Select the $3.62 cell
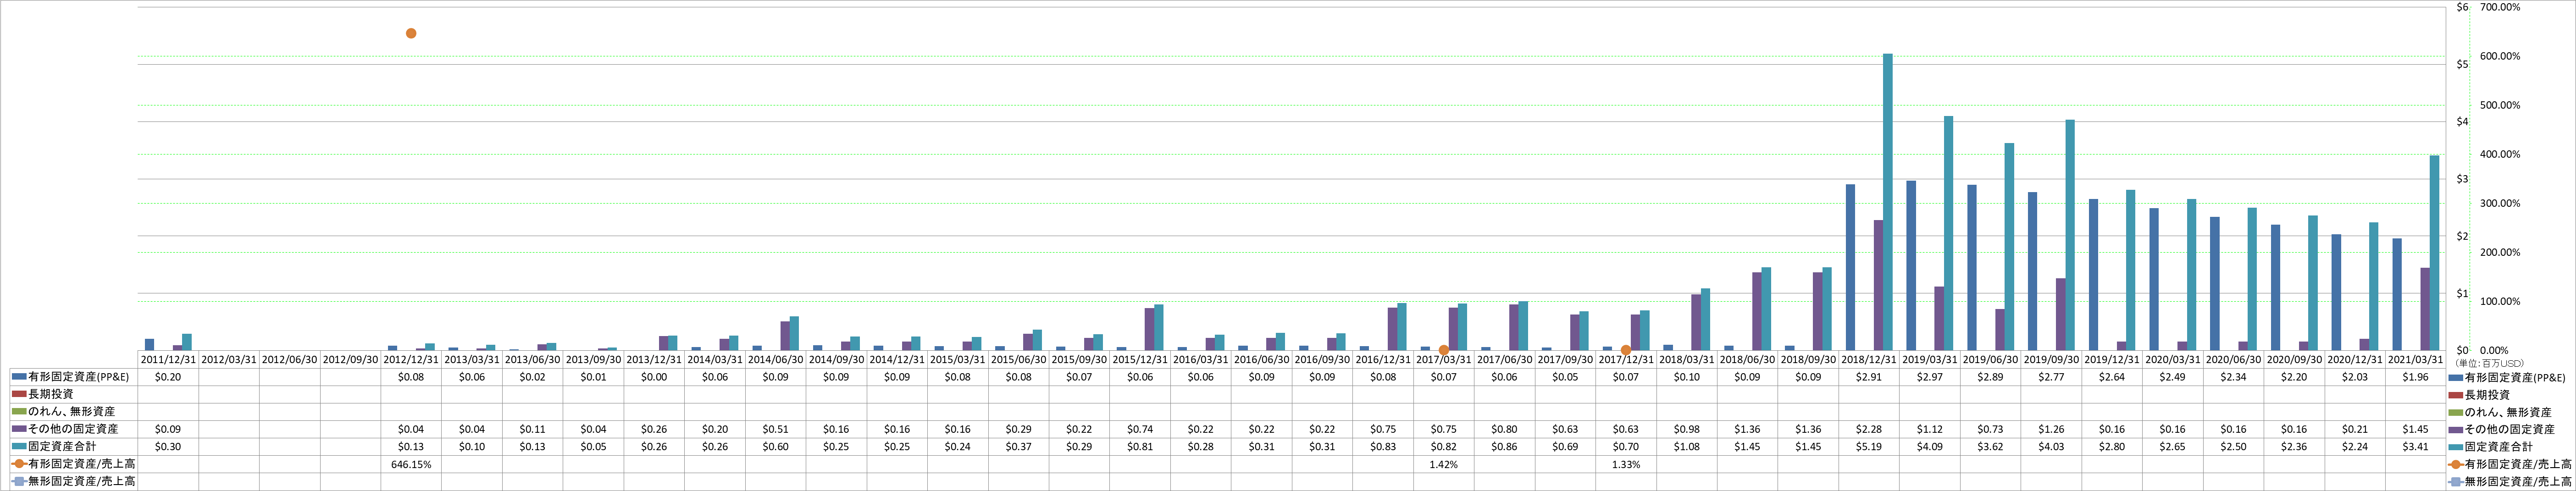 point(1990,447)
